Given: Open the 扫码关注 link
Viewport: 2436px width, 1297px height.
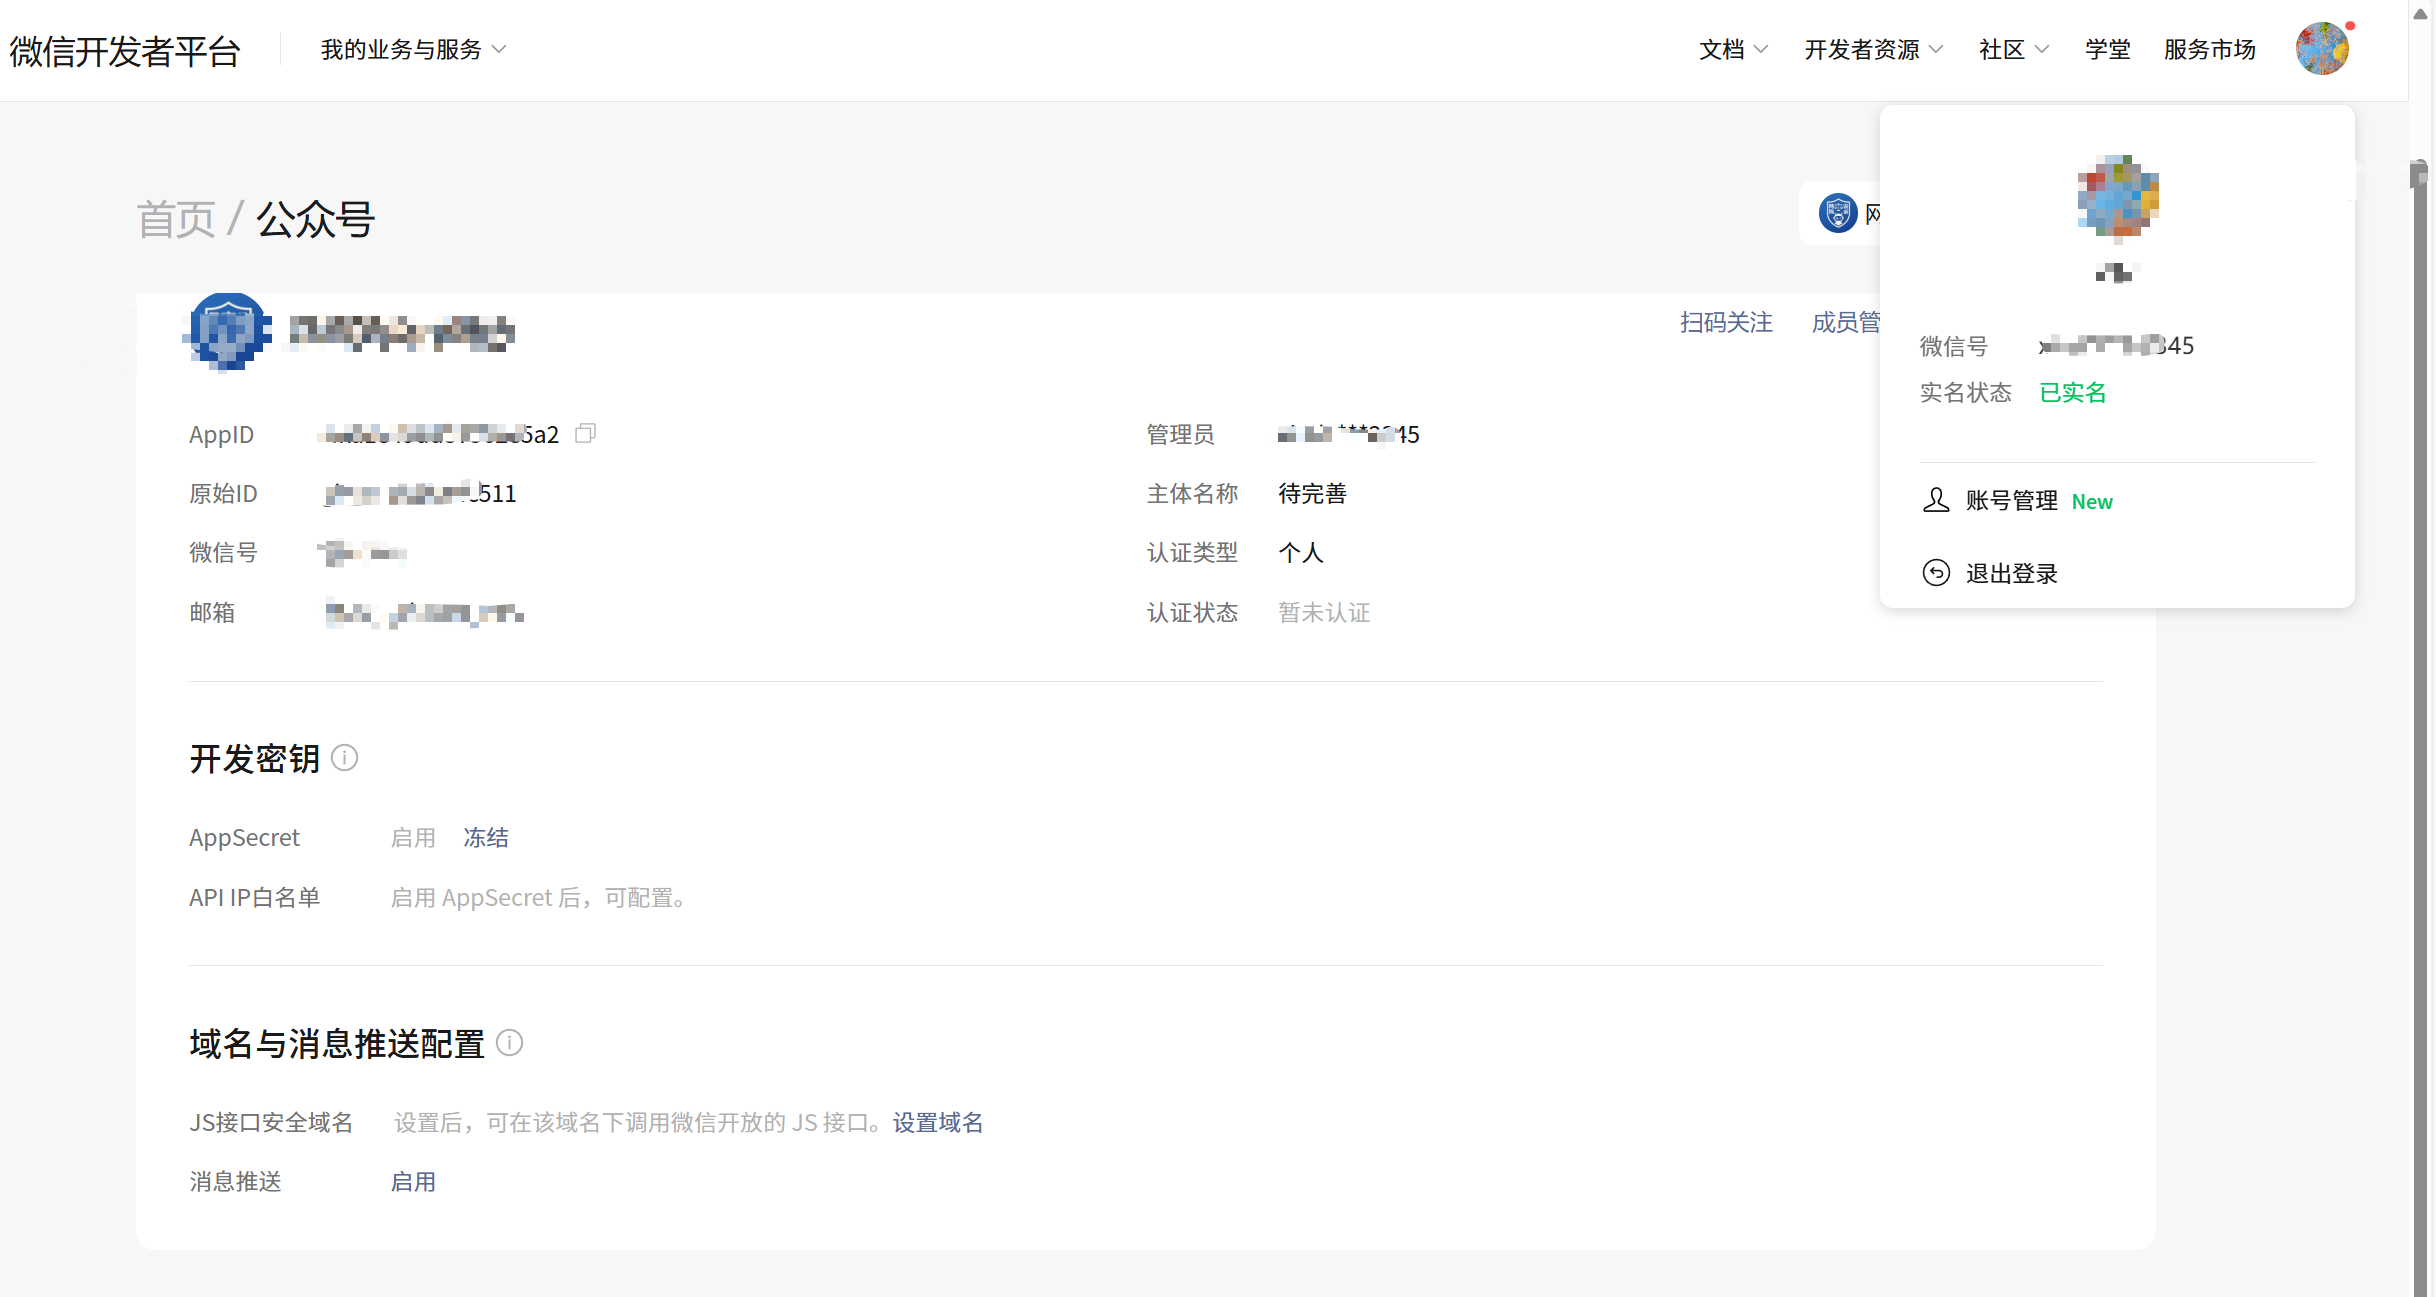Looking at the screenshot, I should coord(1725,322).
